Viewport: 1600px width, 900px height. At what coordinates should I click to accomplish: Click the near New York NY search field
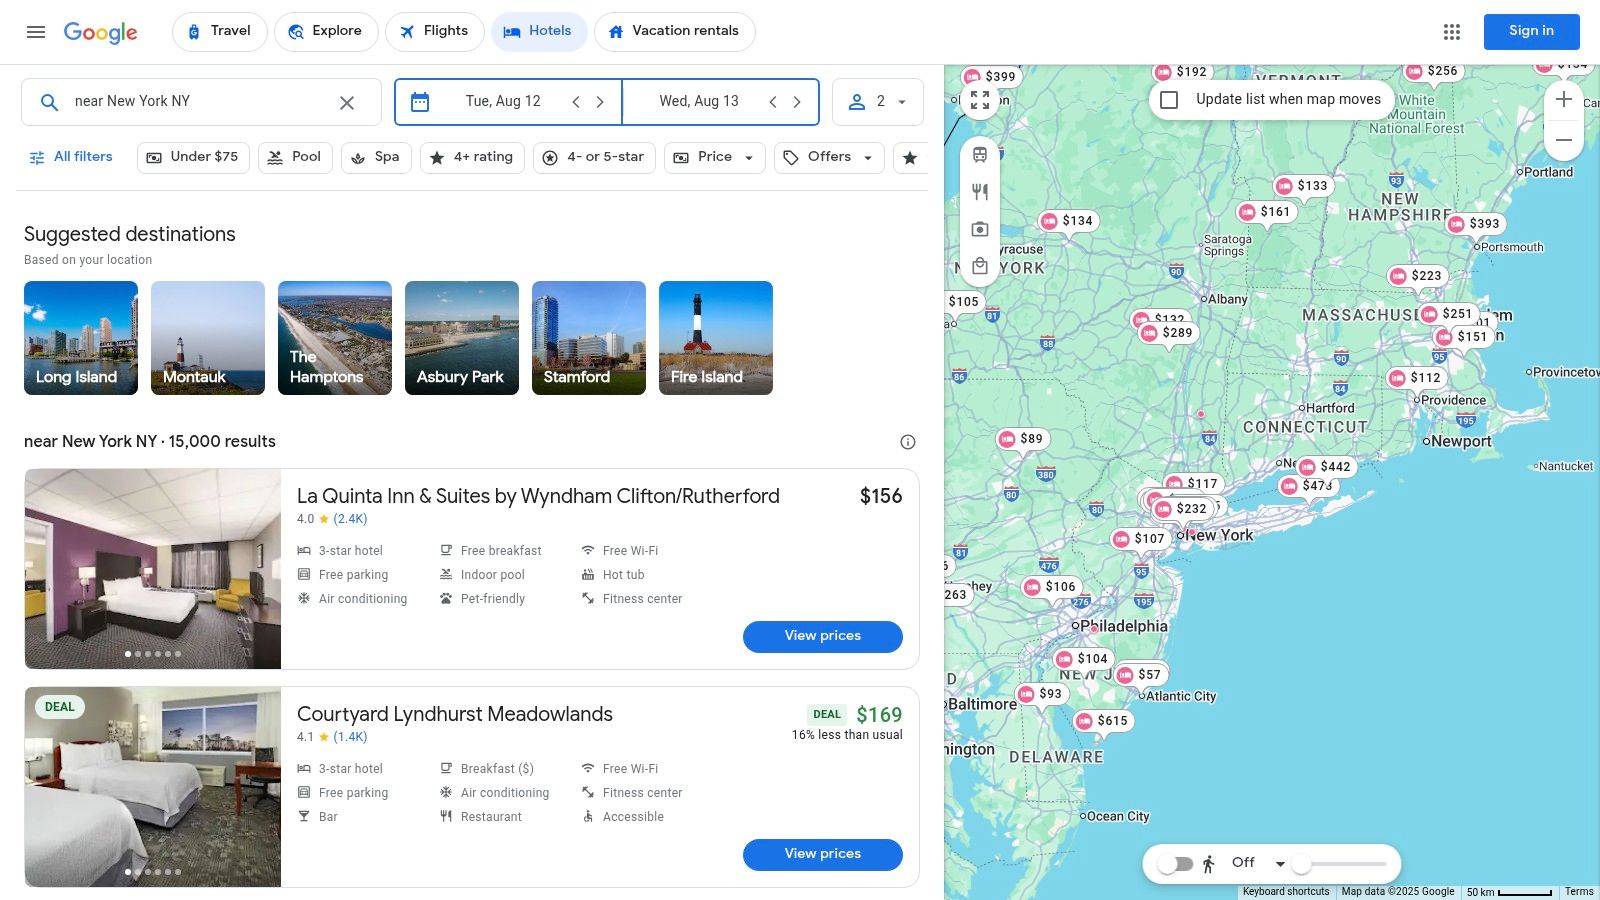pos(200,102)
